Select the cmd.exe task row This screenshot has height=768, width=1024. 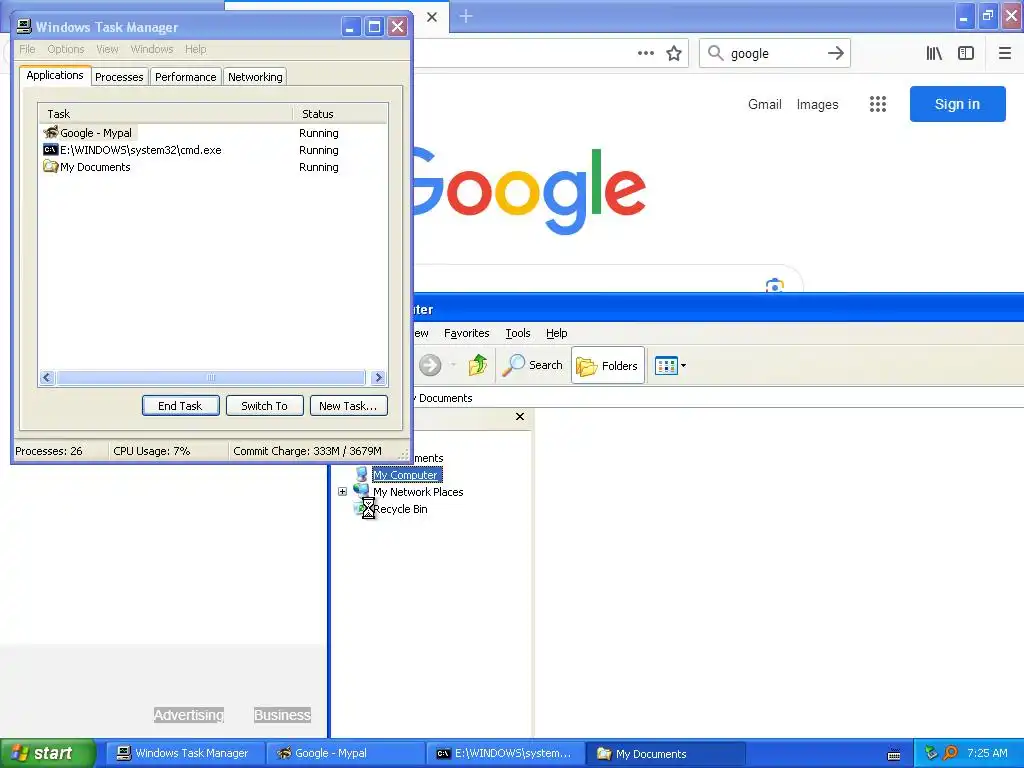click(213, 150)
